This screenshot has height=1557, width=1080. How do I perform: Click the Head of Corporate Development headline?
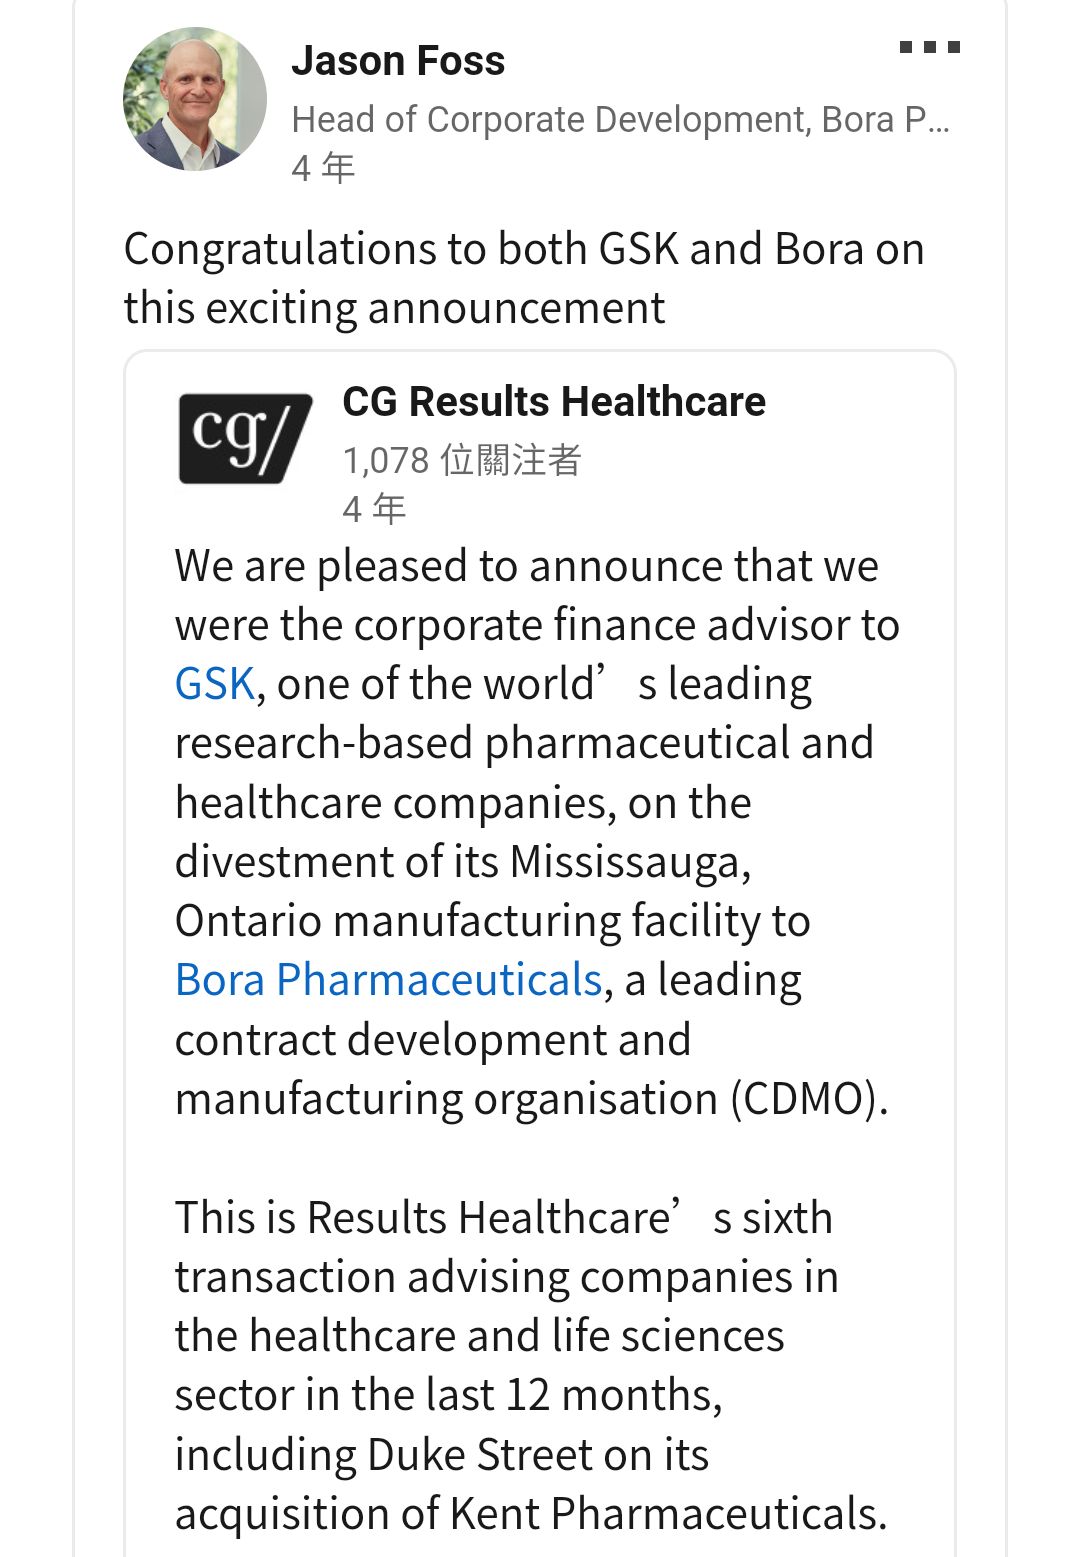[620, 120]
